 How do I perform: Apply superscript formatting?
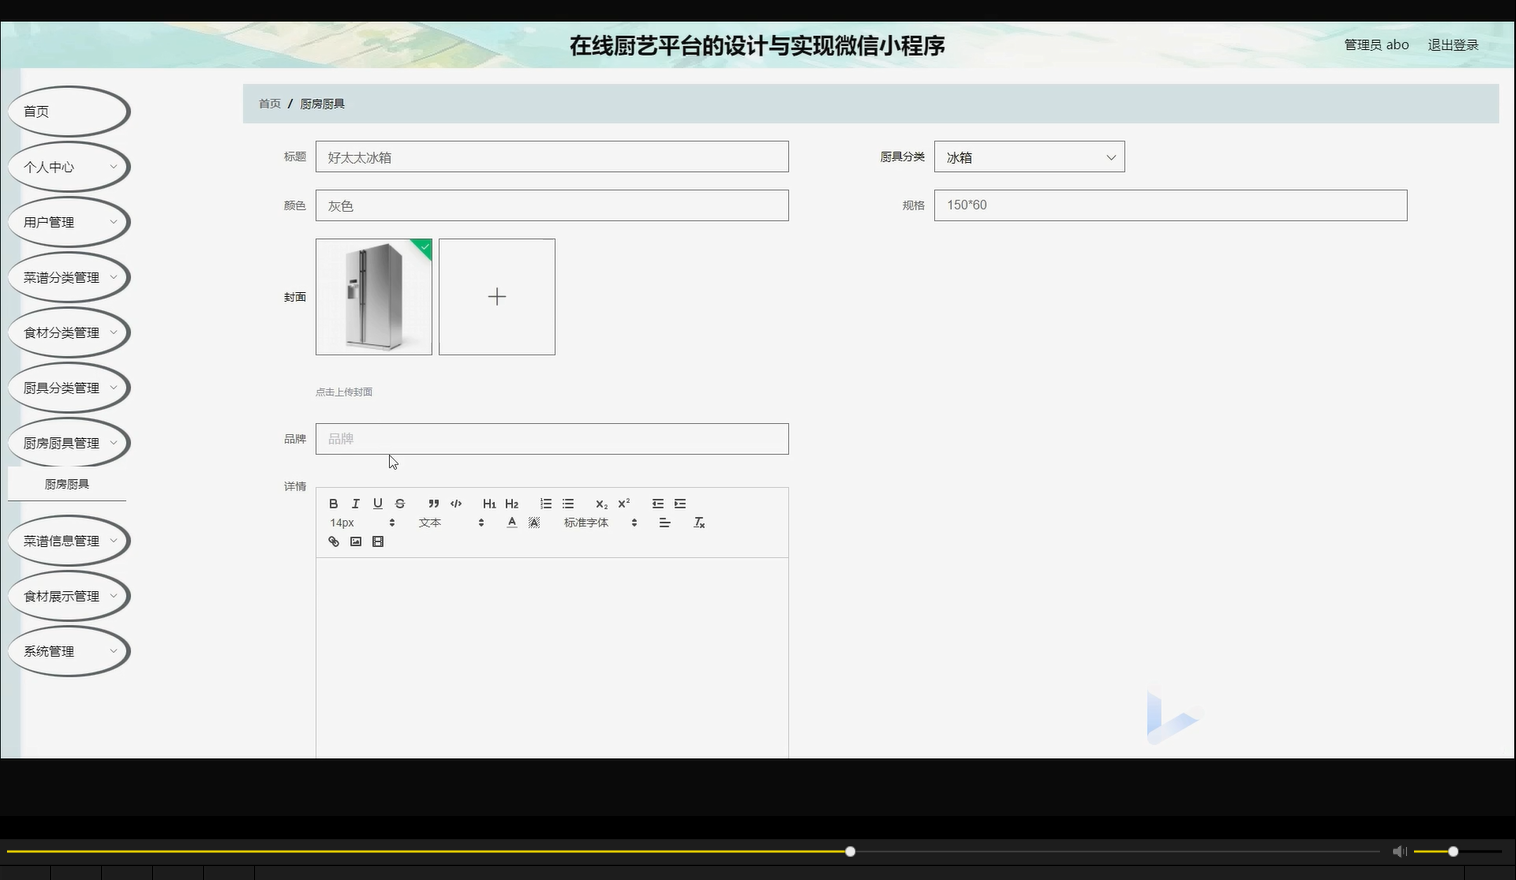tap(624, 504)
